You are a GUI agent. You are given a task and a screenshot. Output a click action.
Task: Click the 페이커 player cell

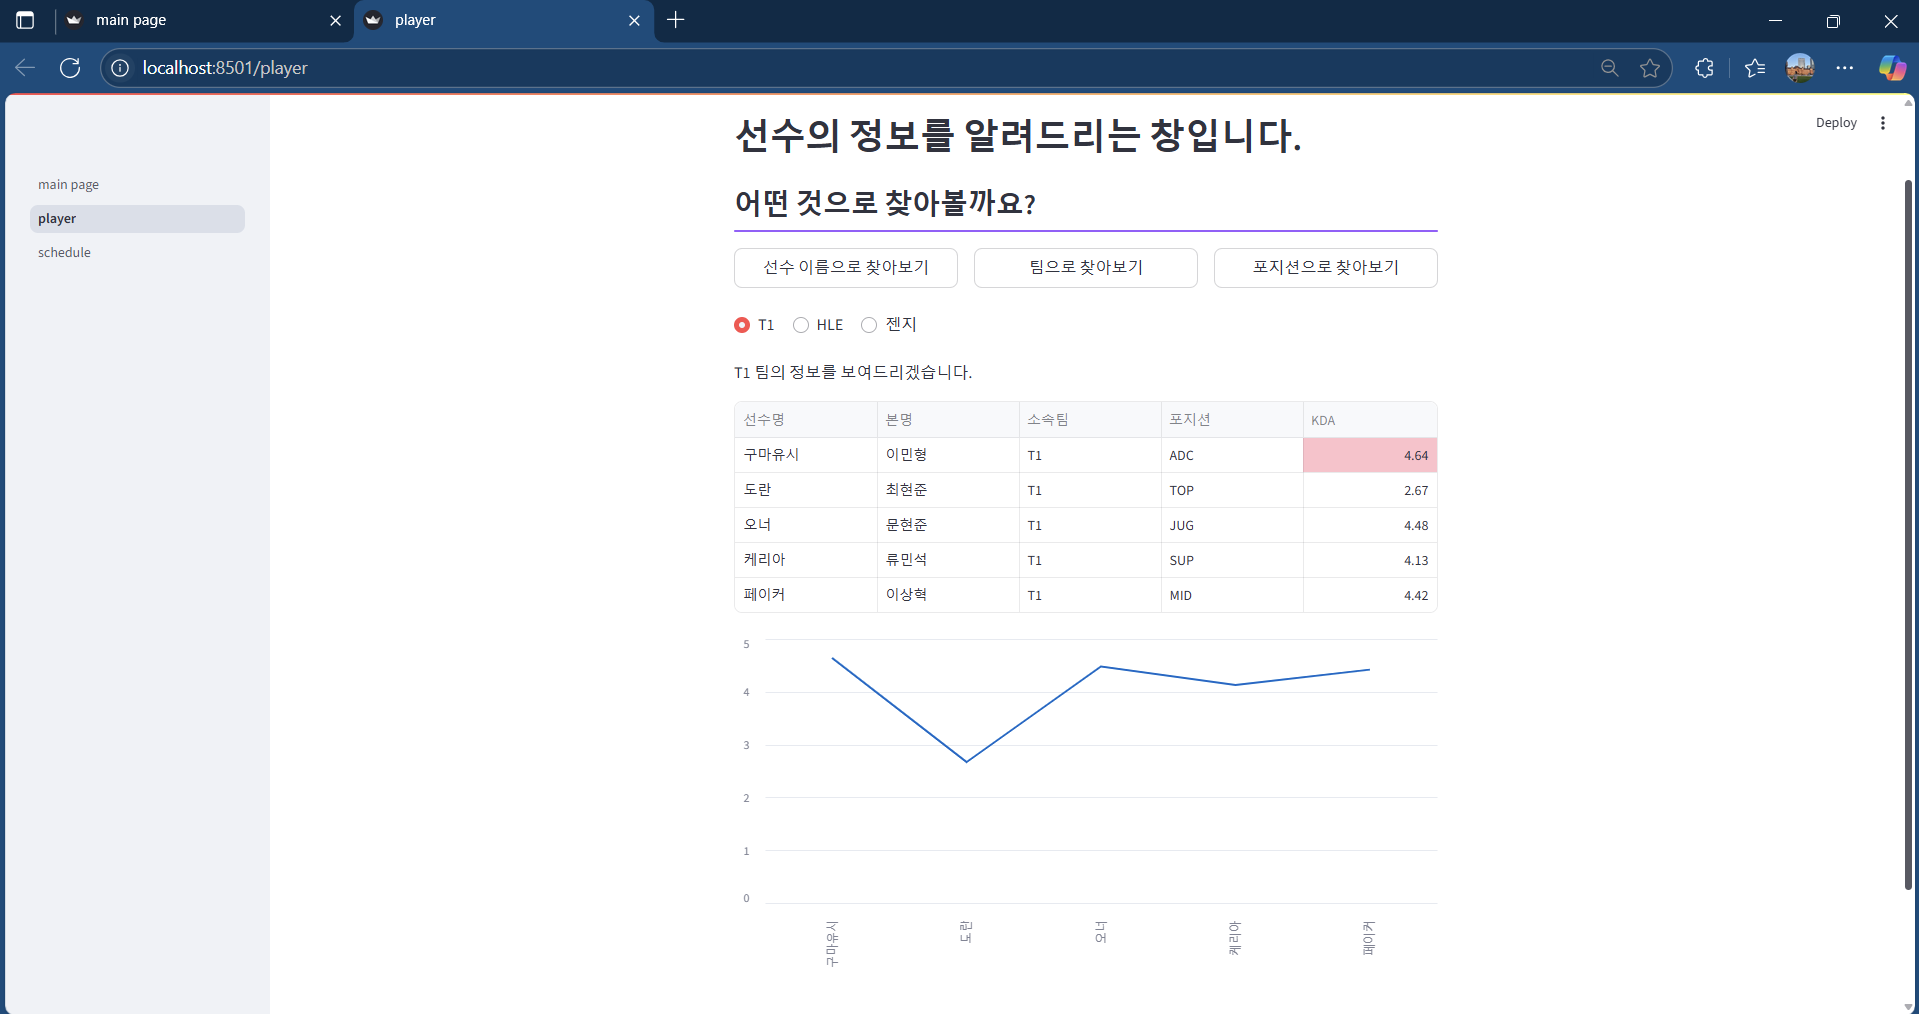(806, 595)
